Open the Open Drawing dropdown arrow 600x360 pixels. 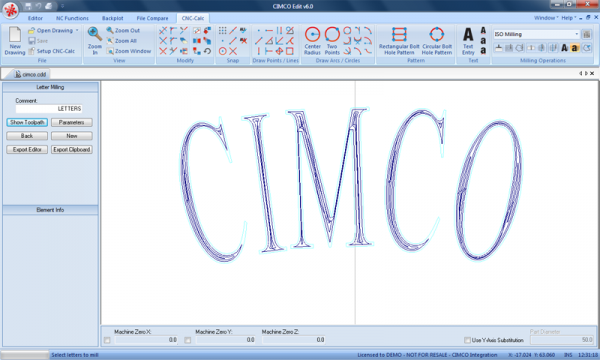[x=77, y=30]
